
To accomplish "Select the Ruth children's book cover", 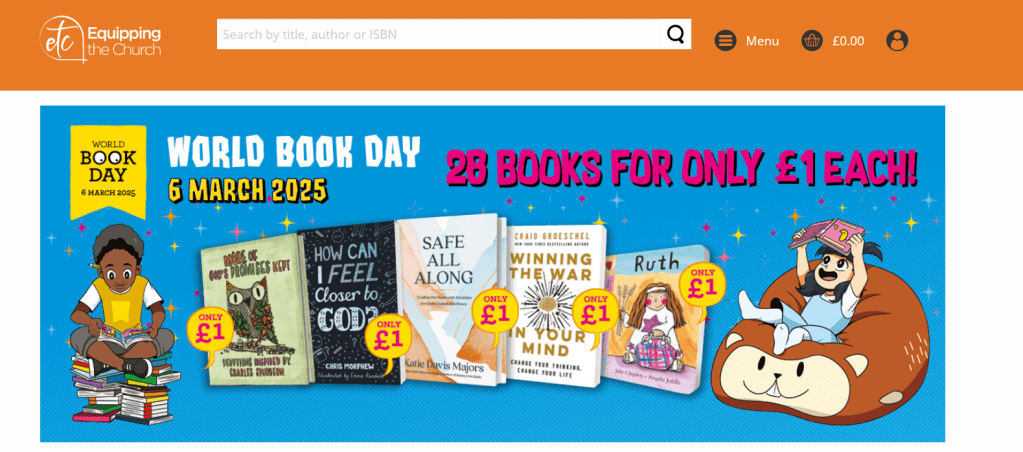I will pos(655,320).
